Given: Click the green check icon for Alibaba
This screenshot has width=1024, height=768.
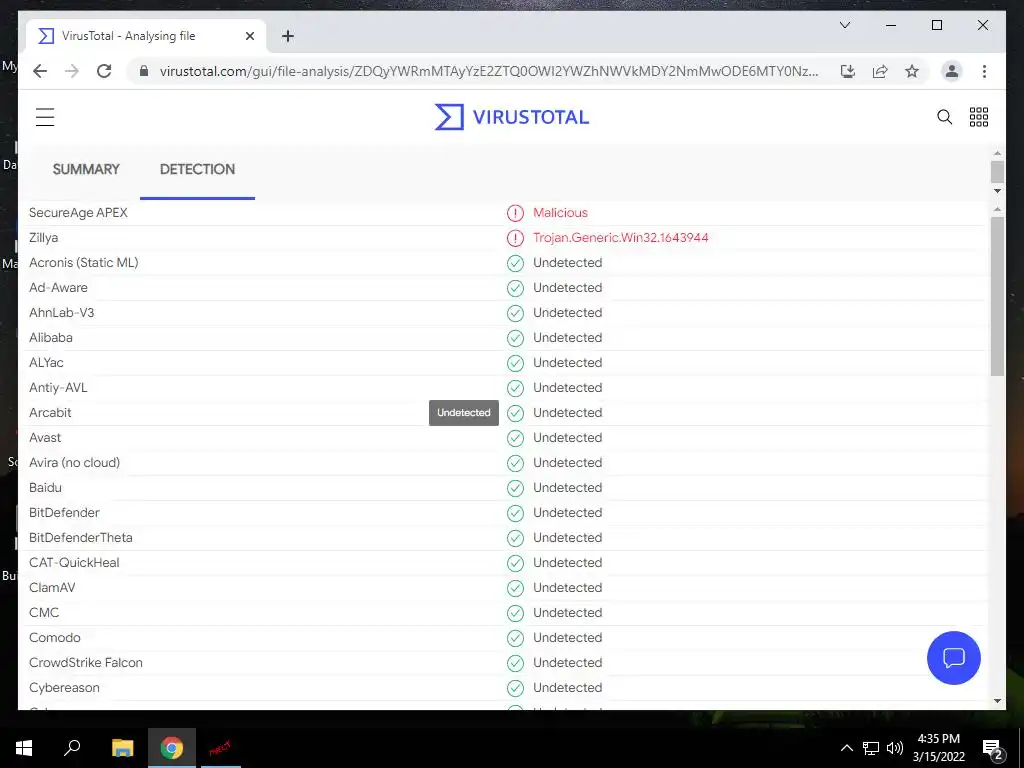Looking at the screenshot, I should [515, 338].
